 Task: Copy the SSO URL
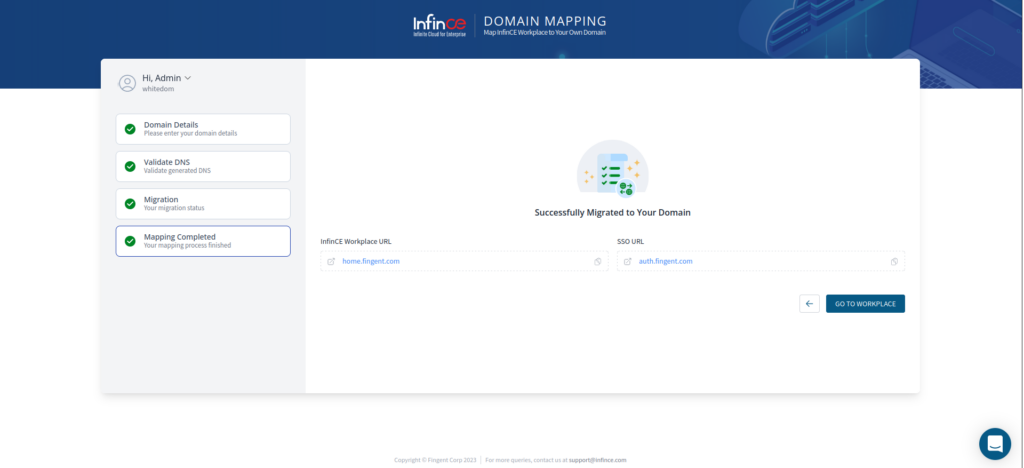tap(894, 261)
